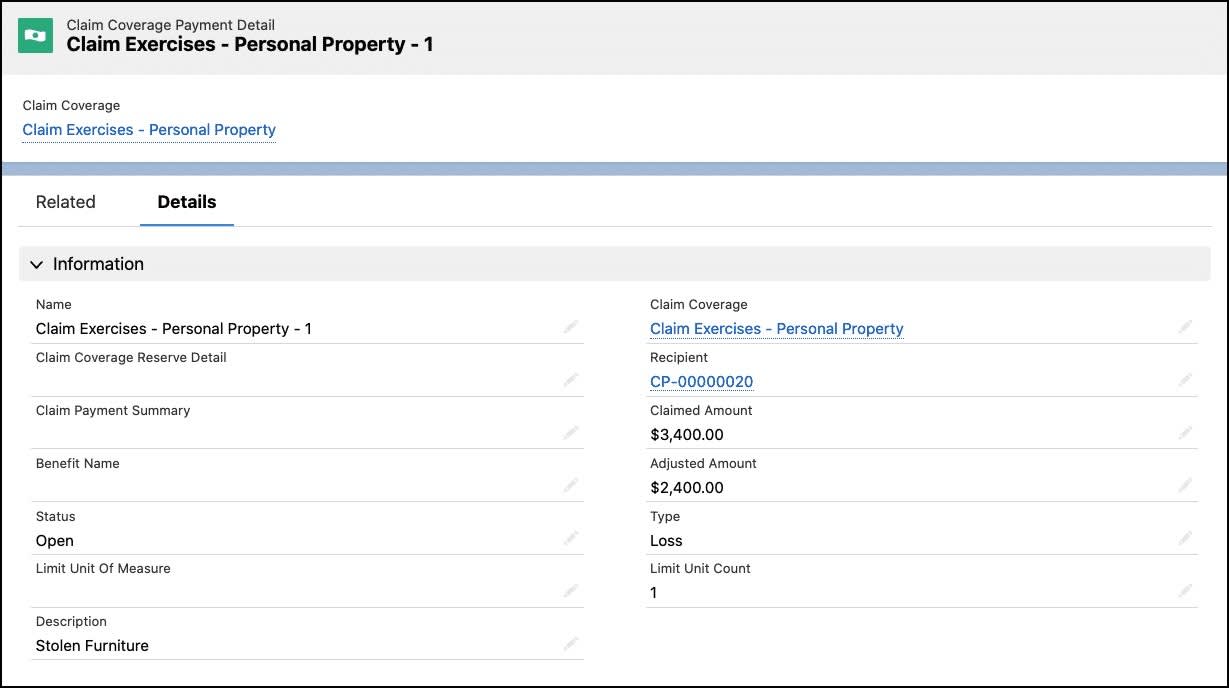Select the Details tab
Viewport: 1229px width, 688px height.
point(187,202)
